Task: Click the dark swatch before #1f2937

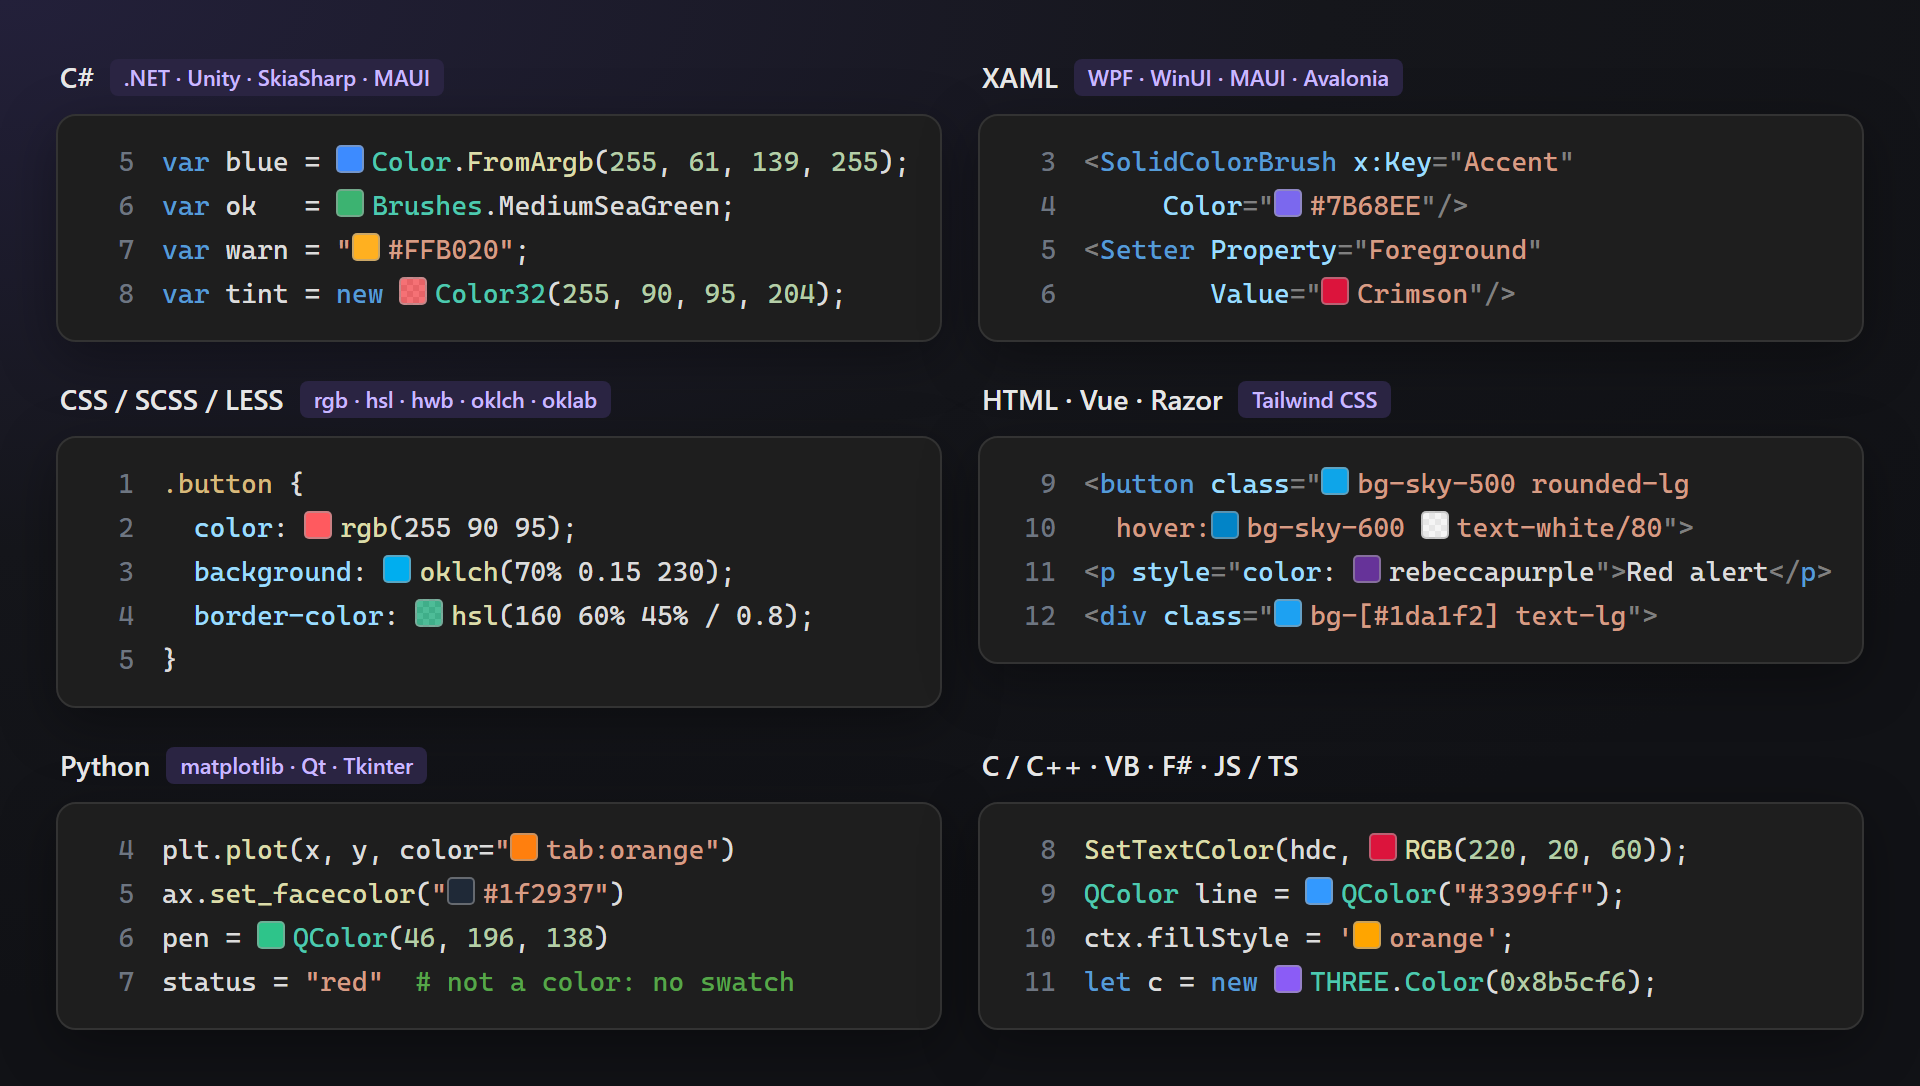Action: pos(461,892)
